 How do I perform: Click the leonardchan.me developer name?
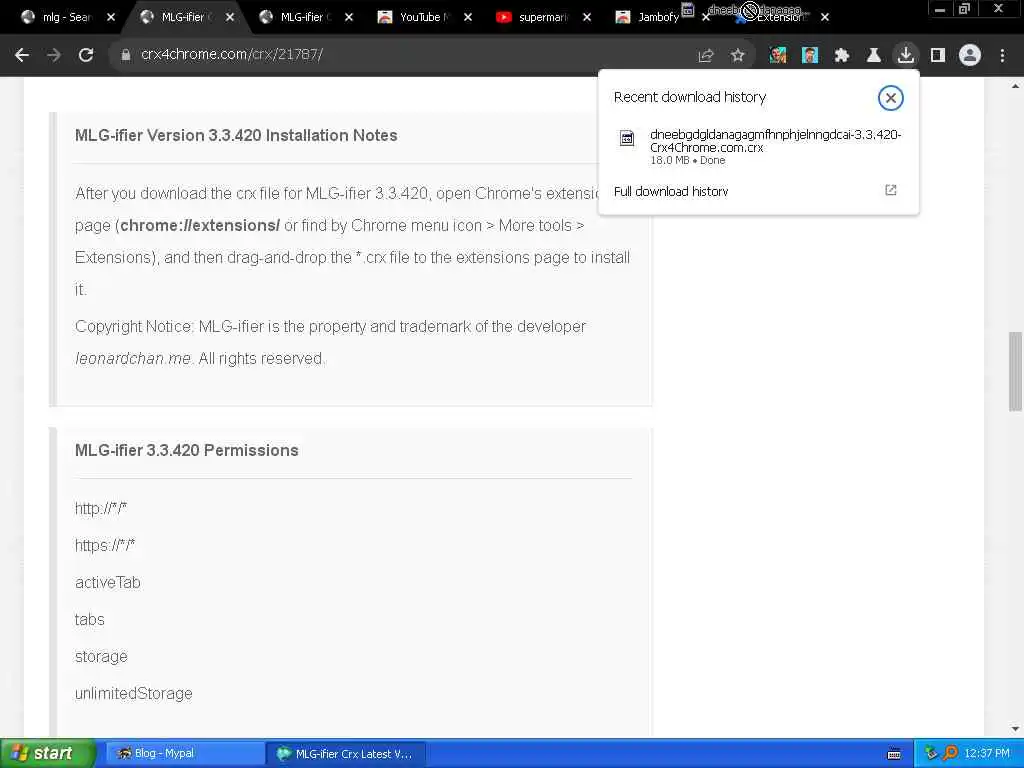click(133, 359)
